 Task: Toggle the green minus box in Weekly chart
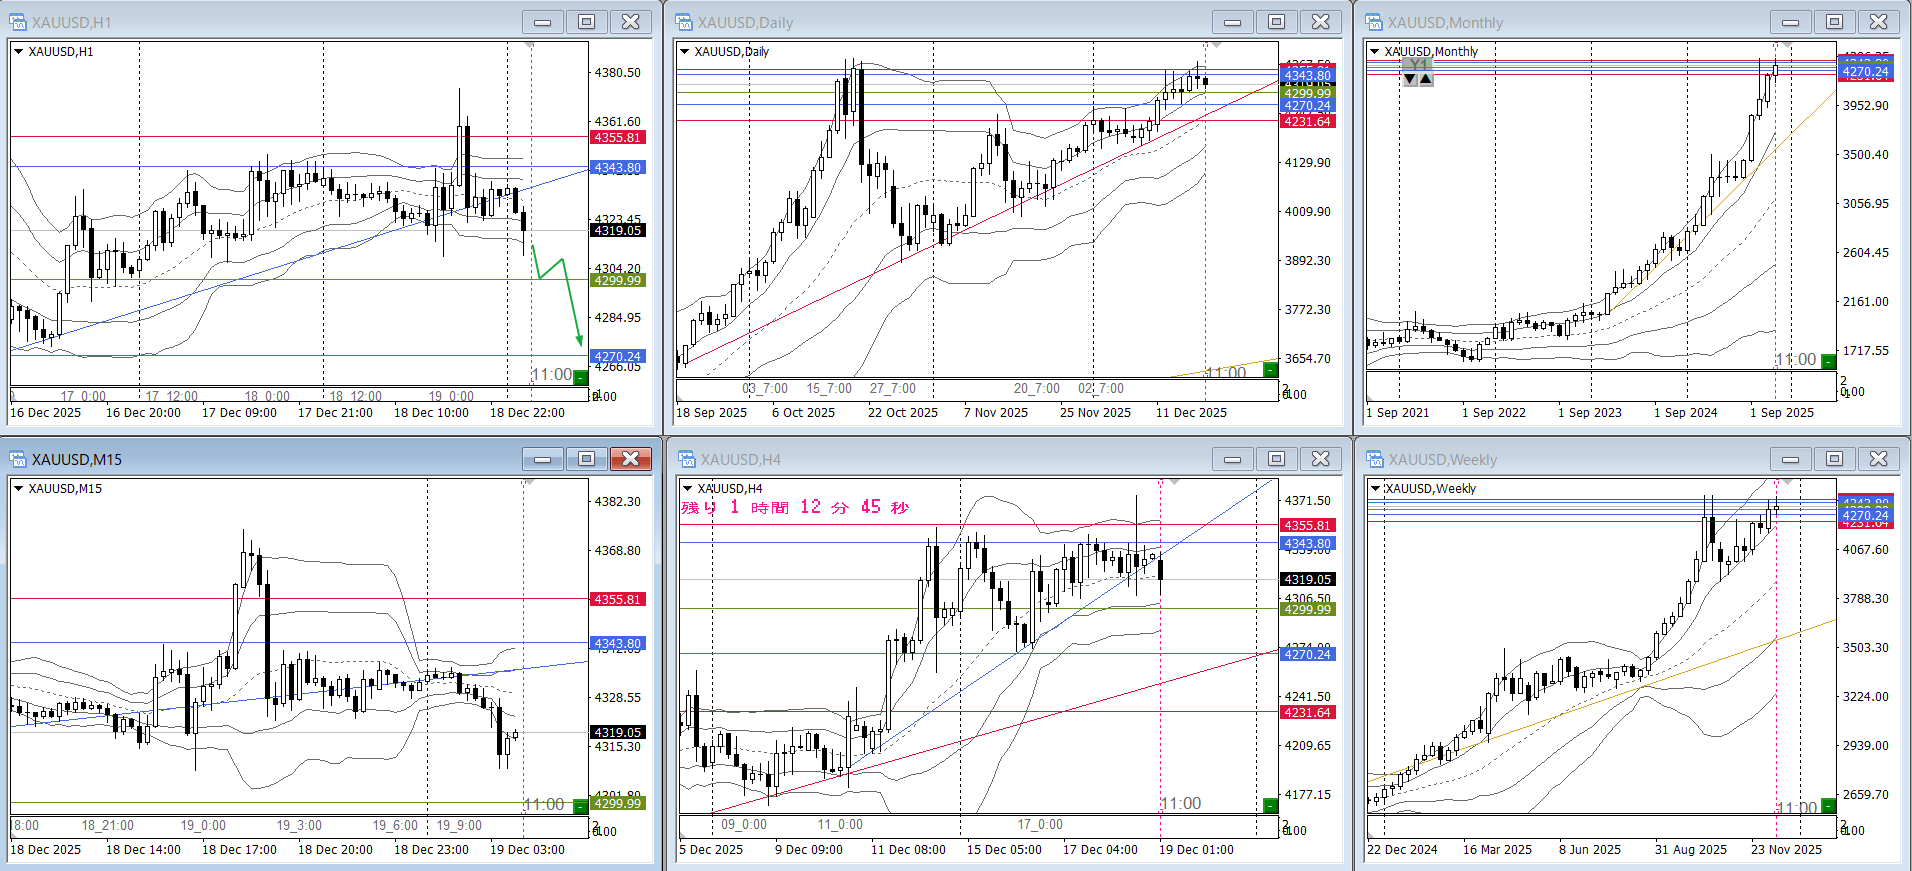1828,805
